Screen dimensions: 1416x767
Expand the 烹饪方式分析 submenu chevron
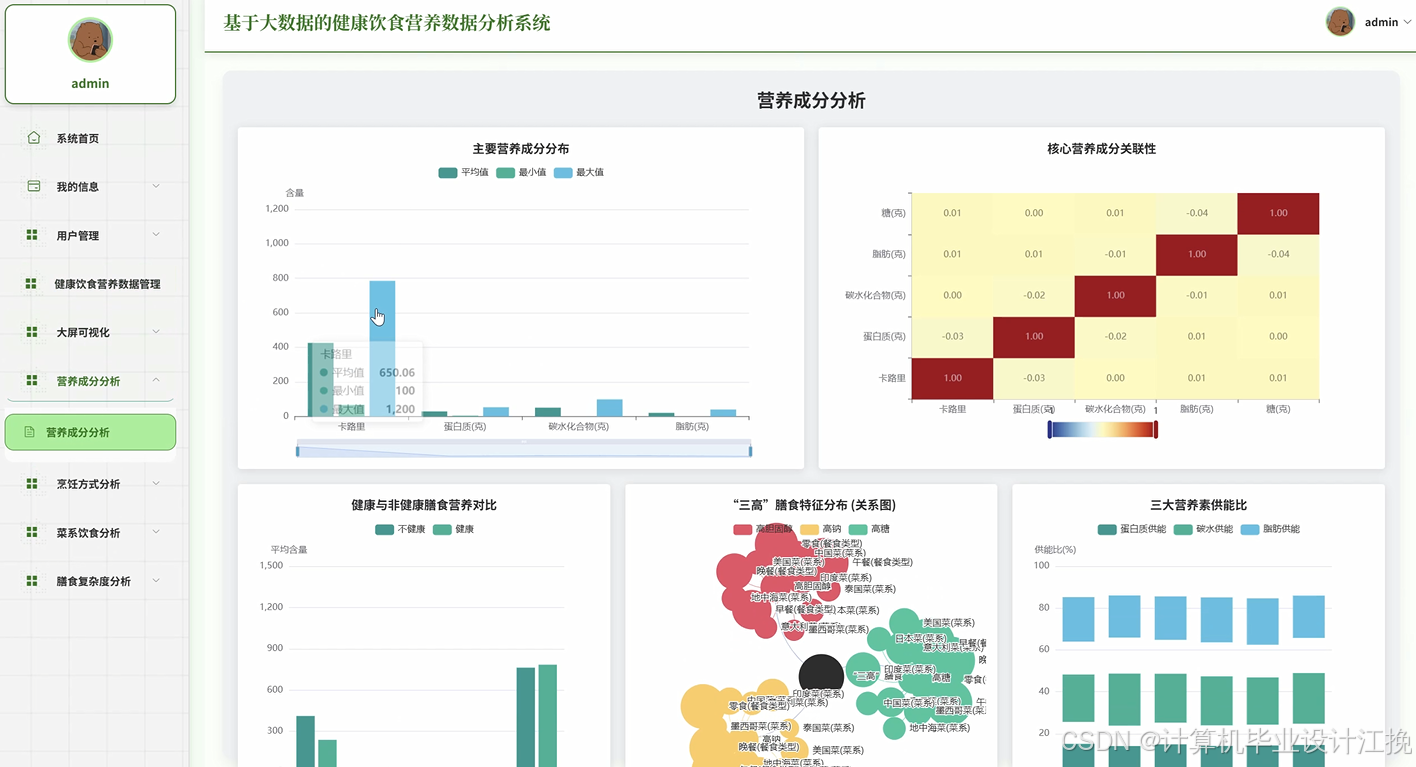156,484
